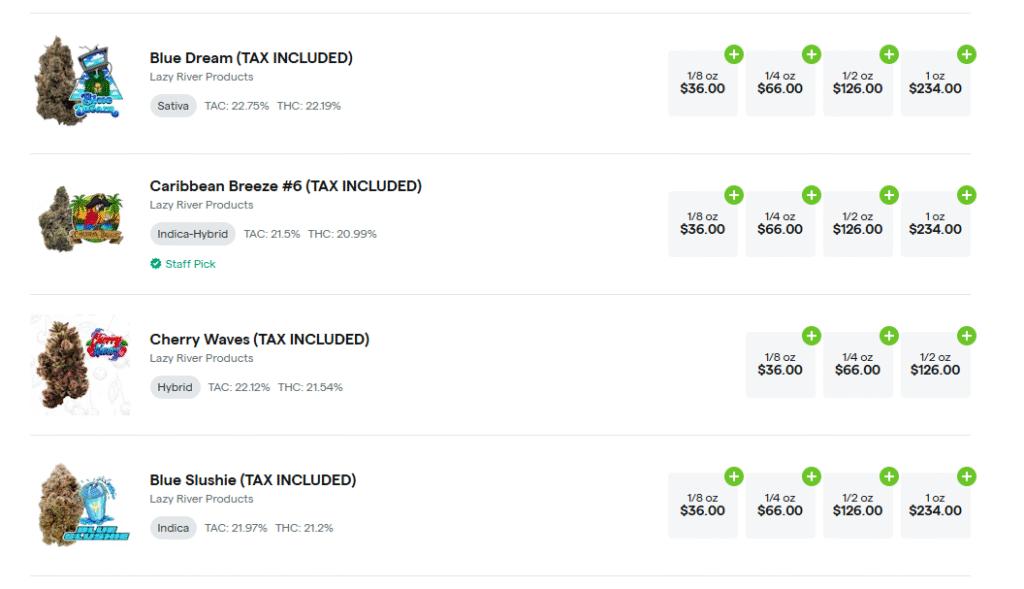Viewport: 1024px width, 589px height.
Task: Click plus icon on Blue Slushie 1 oz
Action: (966, 477)
